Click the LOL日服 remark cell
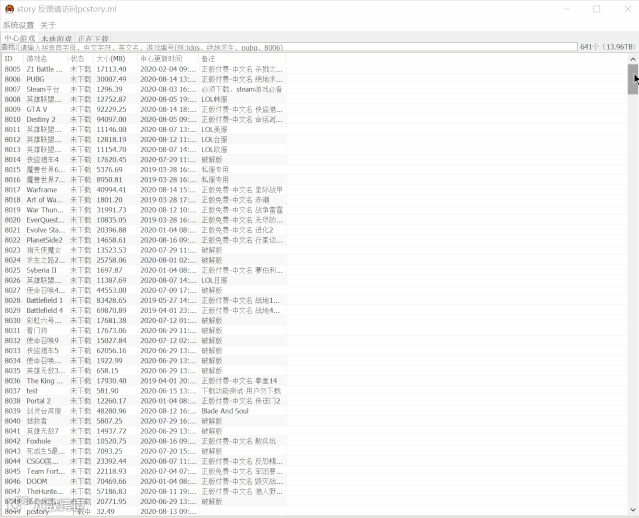 click(214, 280)
